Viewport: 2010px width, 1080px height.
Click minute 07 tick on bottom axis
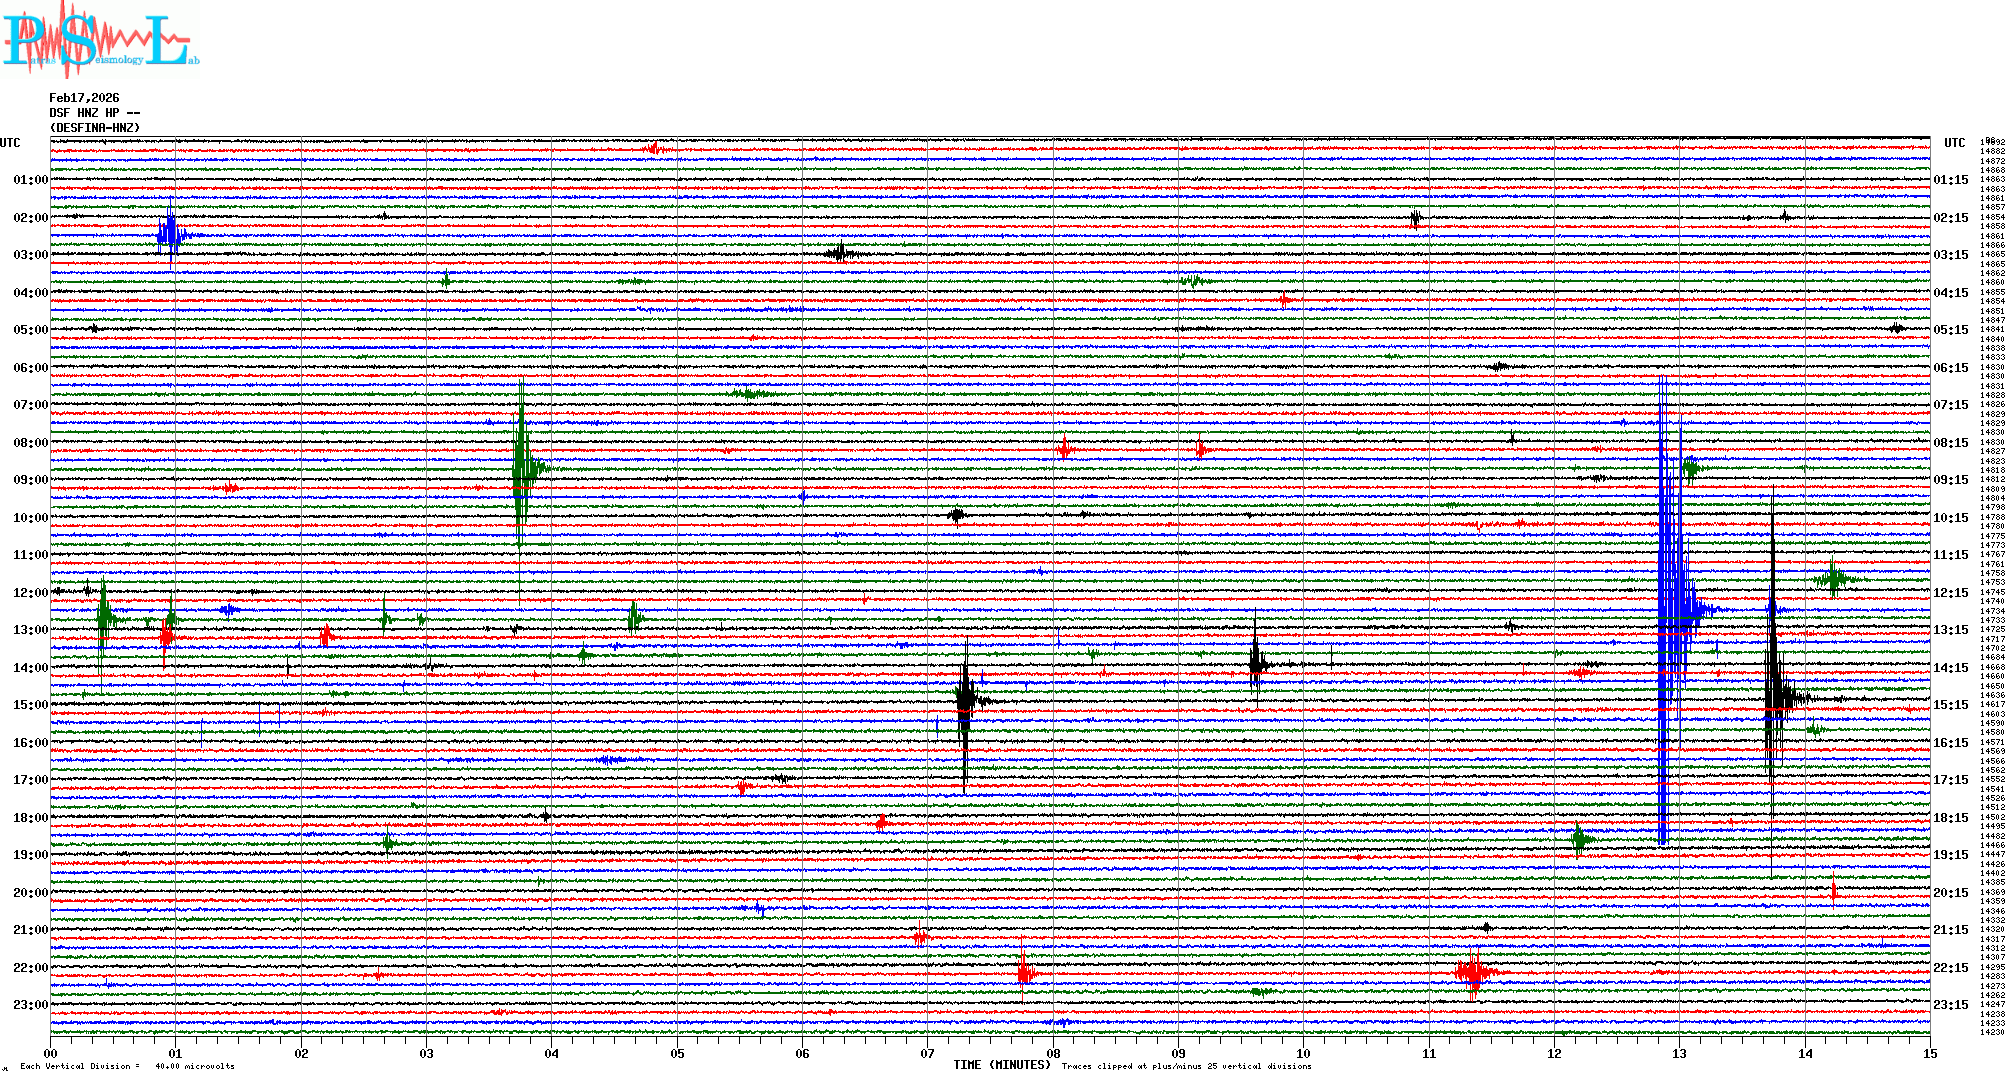click(x=927, y=1053)
